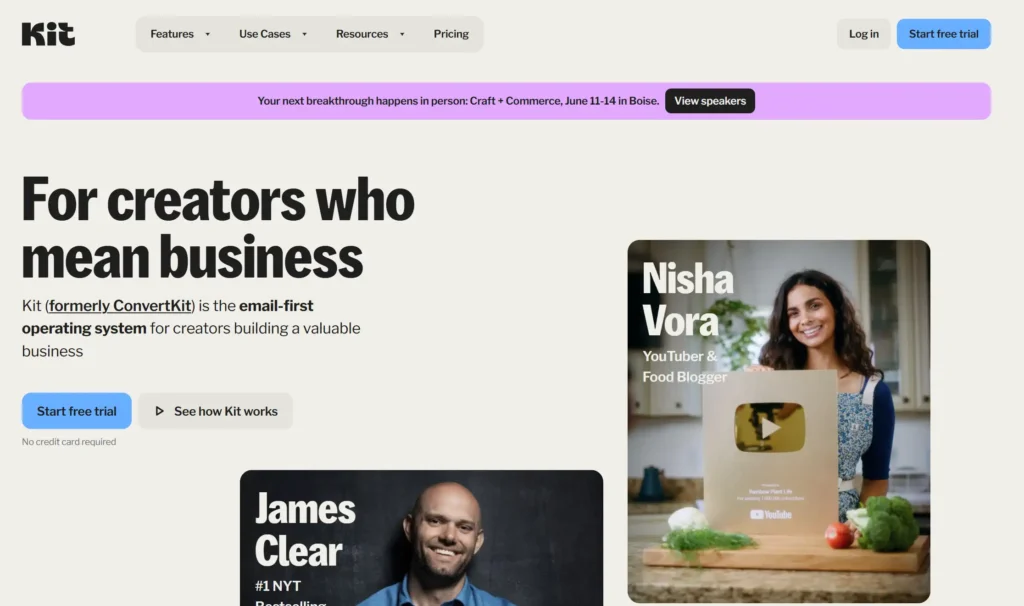
Task: Click the hero Start free trial button
Action: [76, 411]
